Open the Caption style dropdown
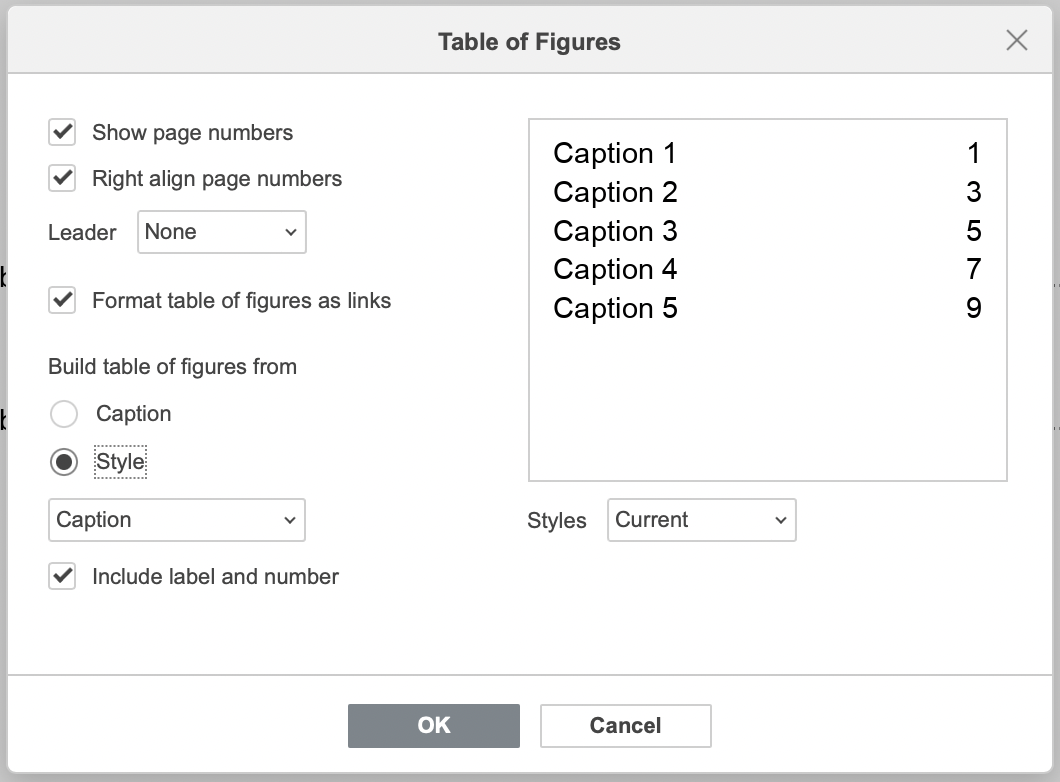 (176, 520)
